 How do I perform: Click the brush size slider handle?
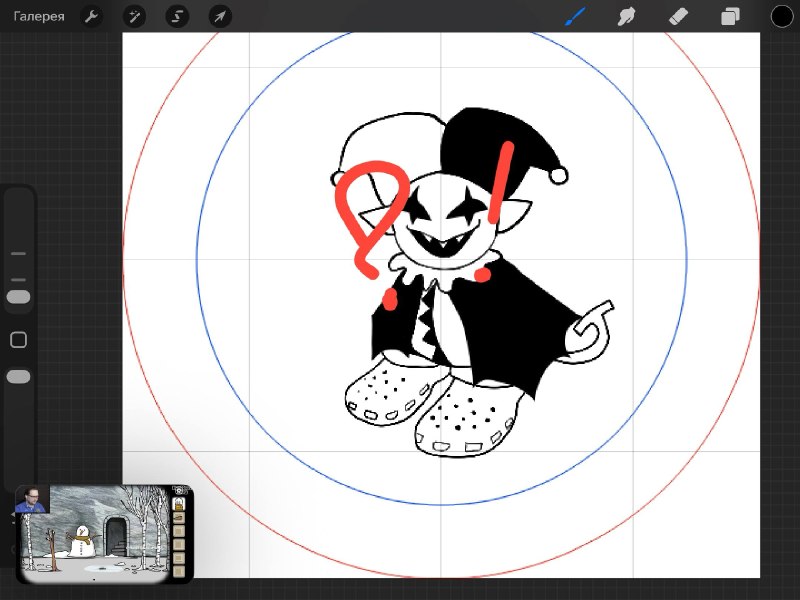(18, 297)
